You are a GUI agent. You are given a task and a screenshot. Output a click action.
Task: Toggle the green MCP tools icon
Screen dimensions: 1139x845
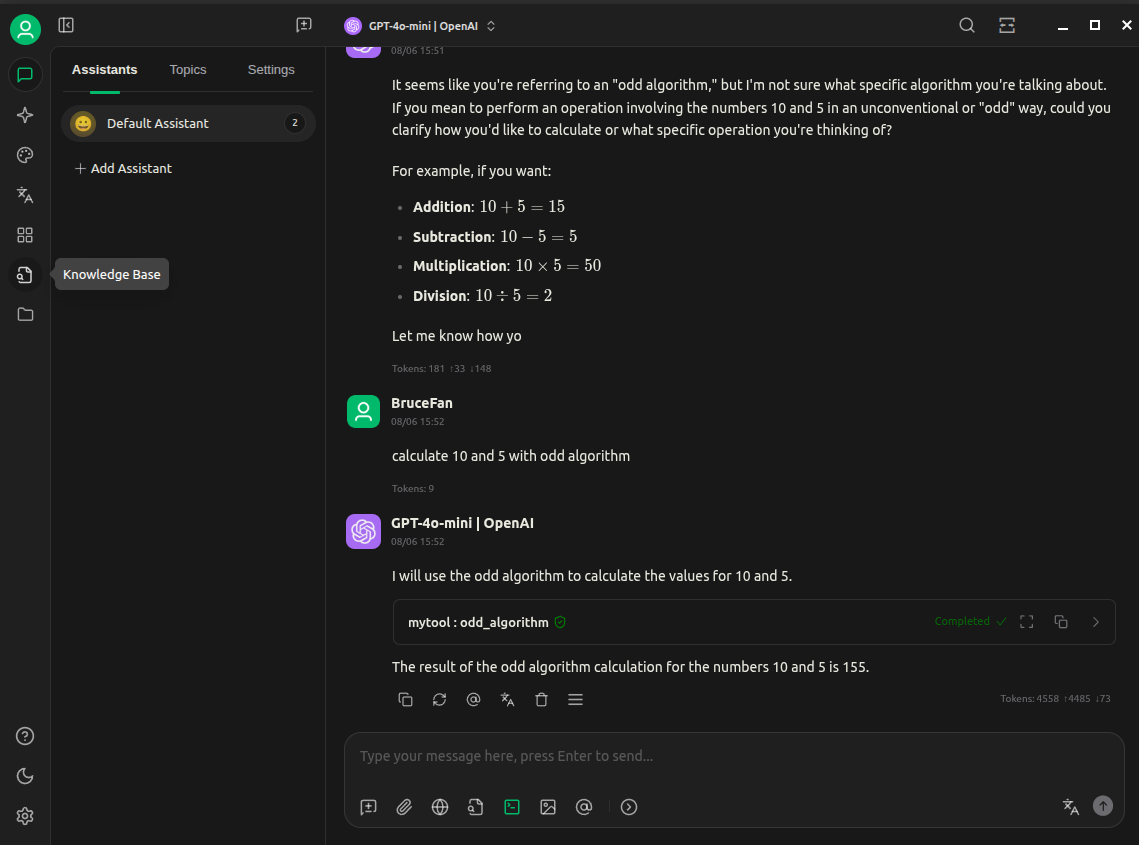point(512,807)
